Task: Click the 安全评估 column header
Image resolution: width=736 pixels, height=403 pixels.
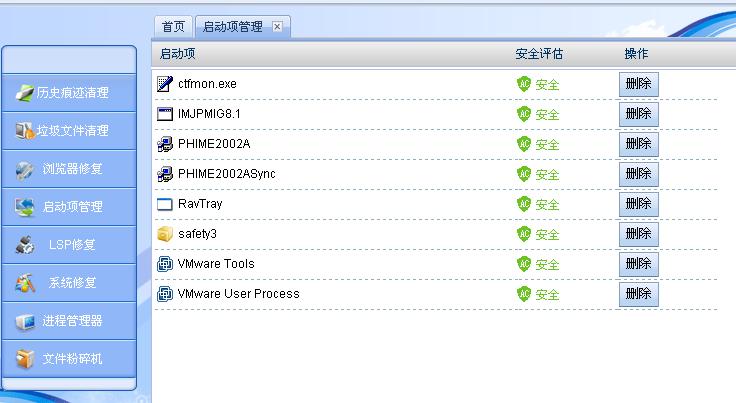Action: point(539,53)
